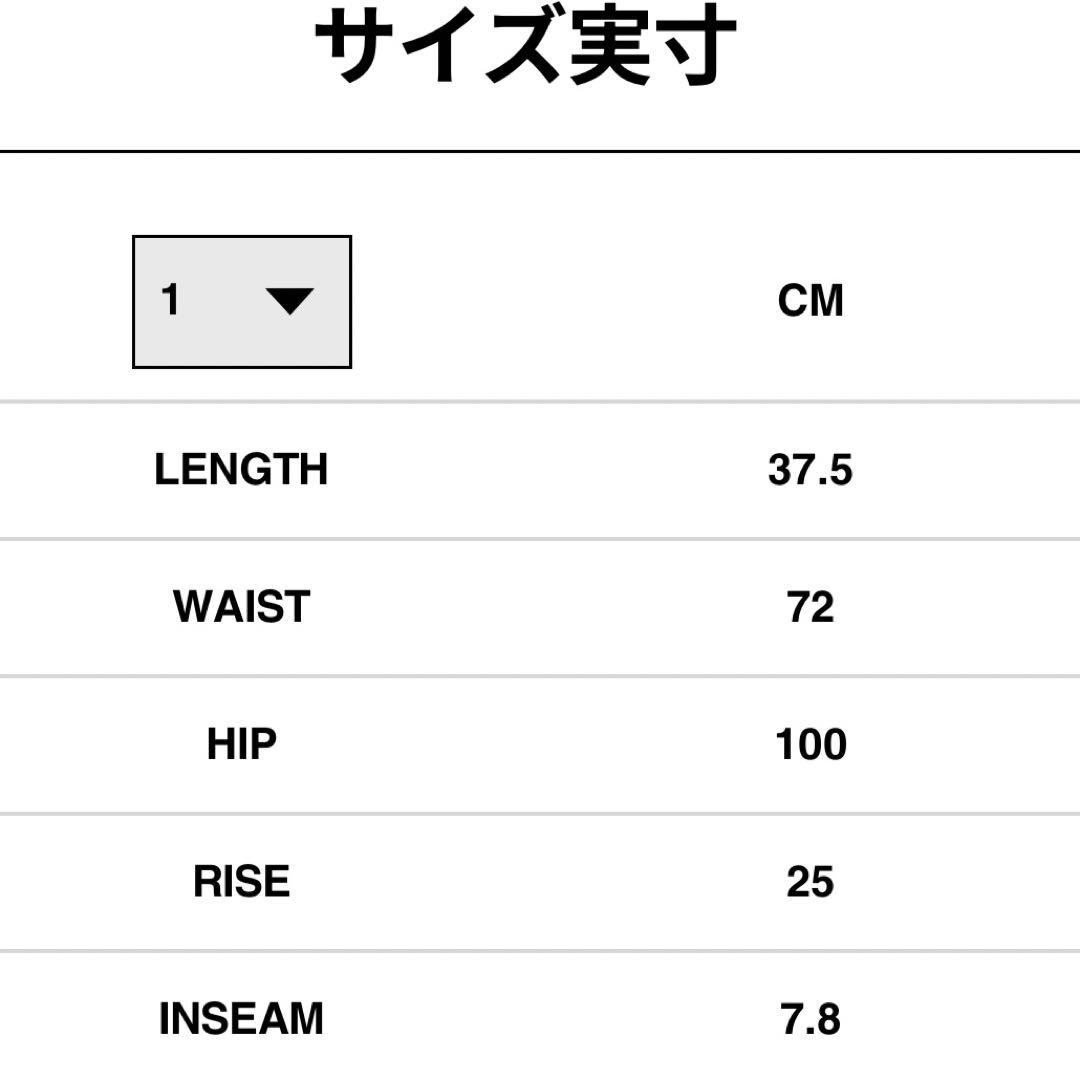
Task: Select the 72 waist value
Action: click(810, 607)
